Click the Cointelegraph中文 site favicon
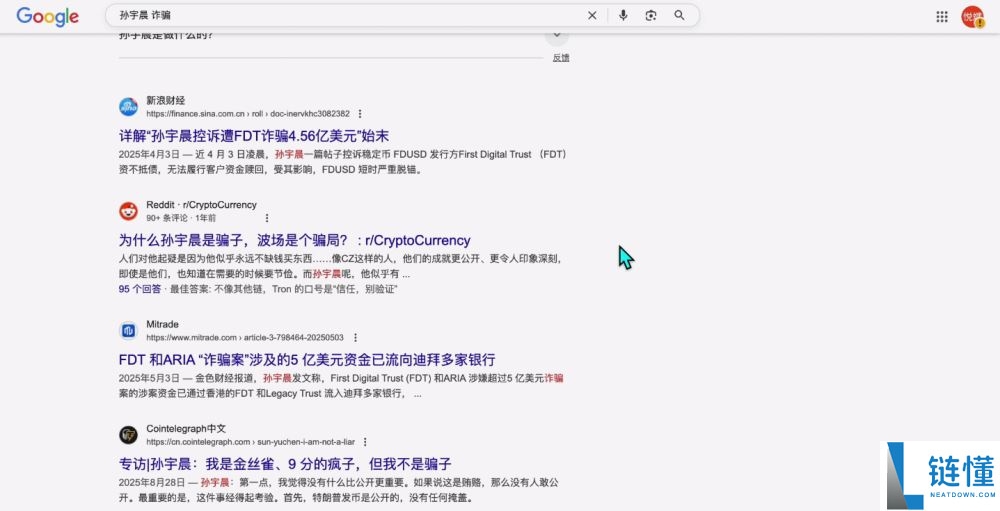Screen dimensions: 1000x511 [128, 435]
